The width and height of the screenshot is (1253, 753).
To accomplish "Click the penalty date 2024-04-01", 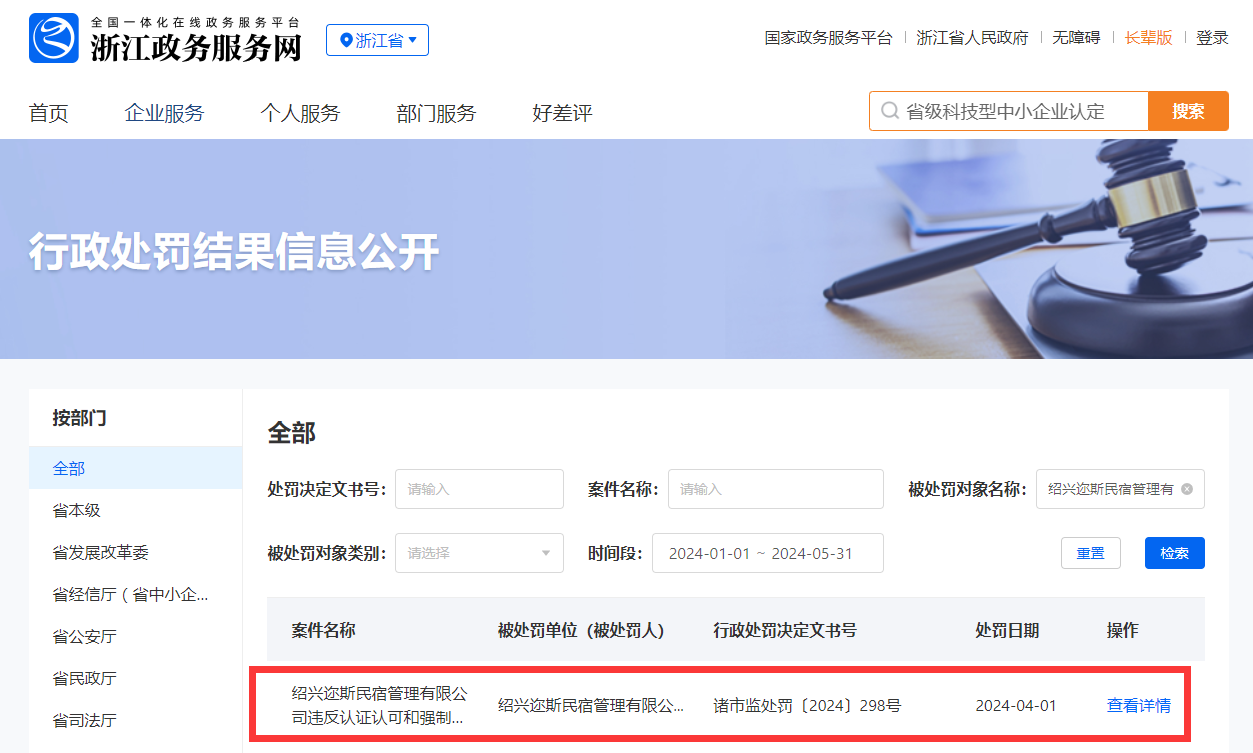I will tap(1015, 705).
